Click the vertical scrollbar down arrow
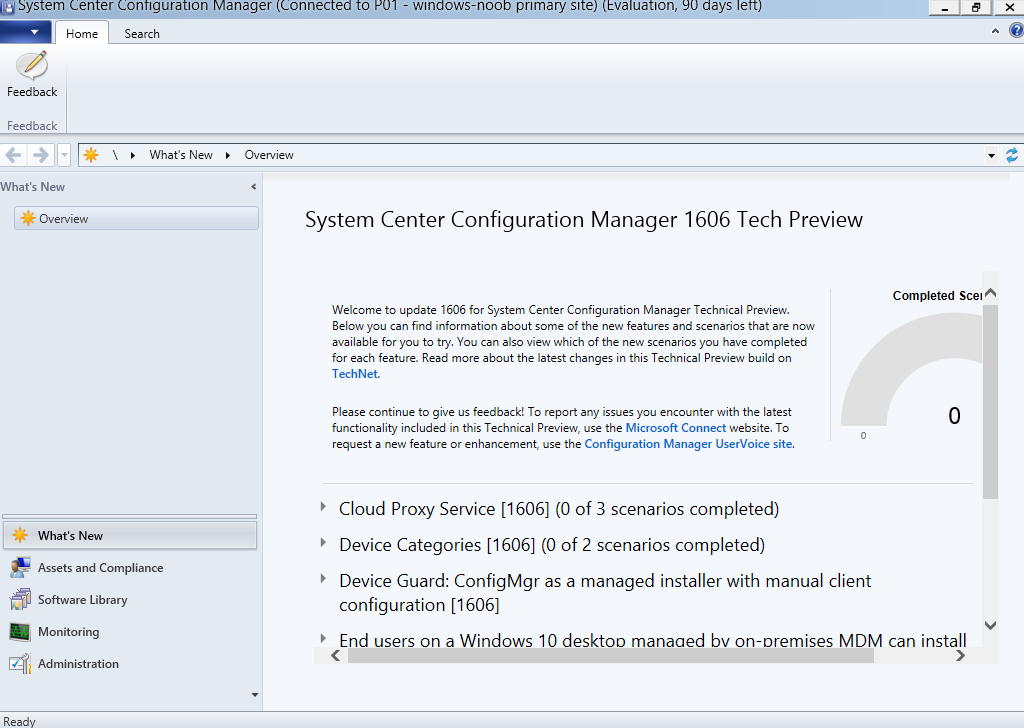This screenshot has height=728, width=1024. point(991,625)
